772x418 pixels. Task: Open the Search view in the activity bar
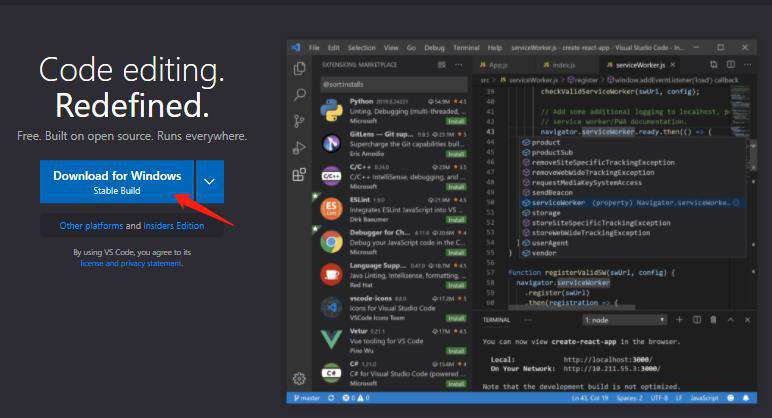(x=299, y=95)
